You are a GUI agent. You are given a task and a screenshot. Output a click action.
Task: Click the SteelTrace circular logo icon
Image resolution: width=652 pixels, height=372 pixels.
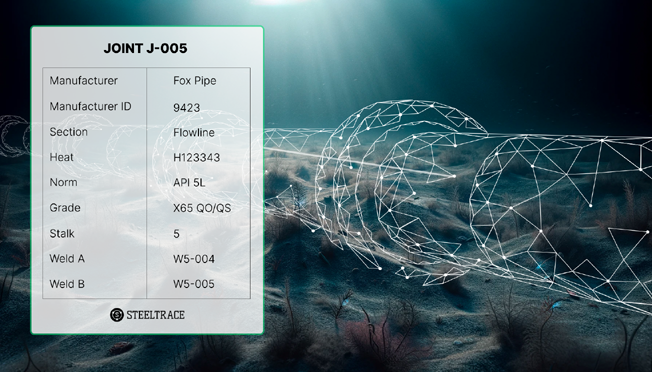pyautogui.click(x=117, y=315)
